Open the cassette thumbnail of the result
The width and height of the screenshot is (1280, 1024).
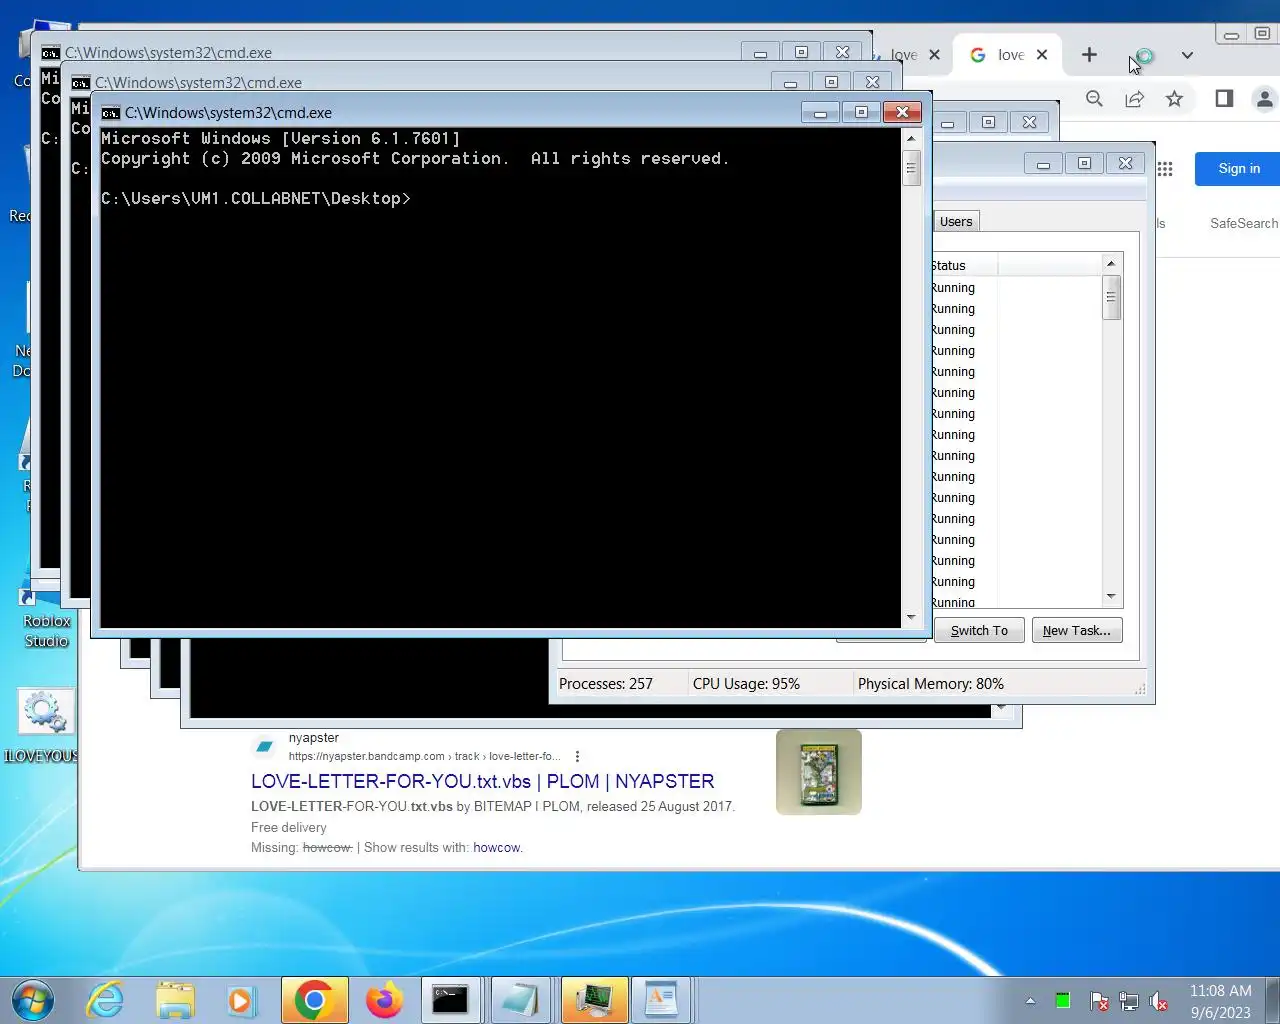(818, 772)
